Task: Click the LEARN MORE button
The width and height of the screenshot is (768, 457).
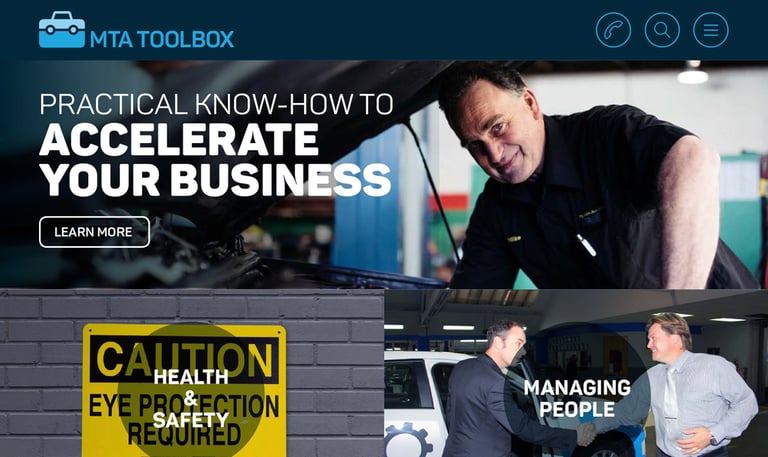Action: tap(94, 232)
